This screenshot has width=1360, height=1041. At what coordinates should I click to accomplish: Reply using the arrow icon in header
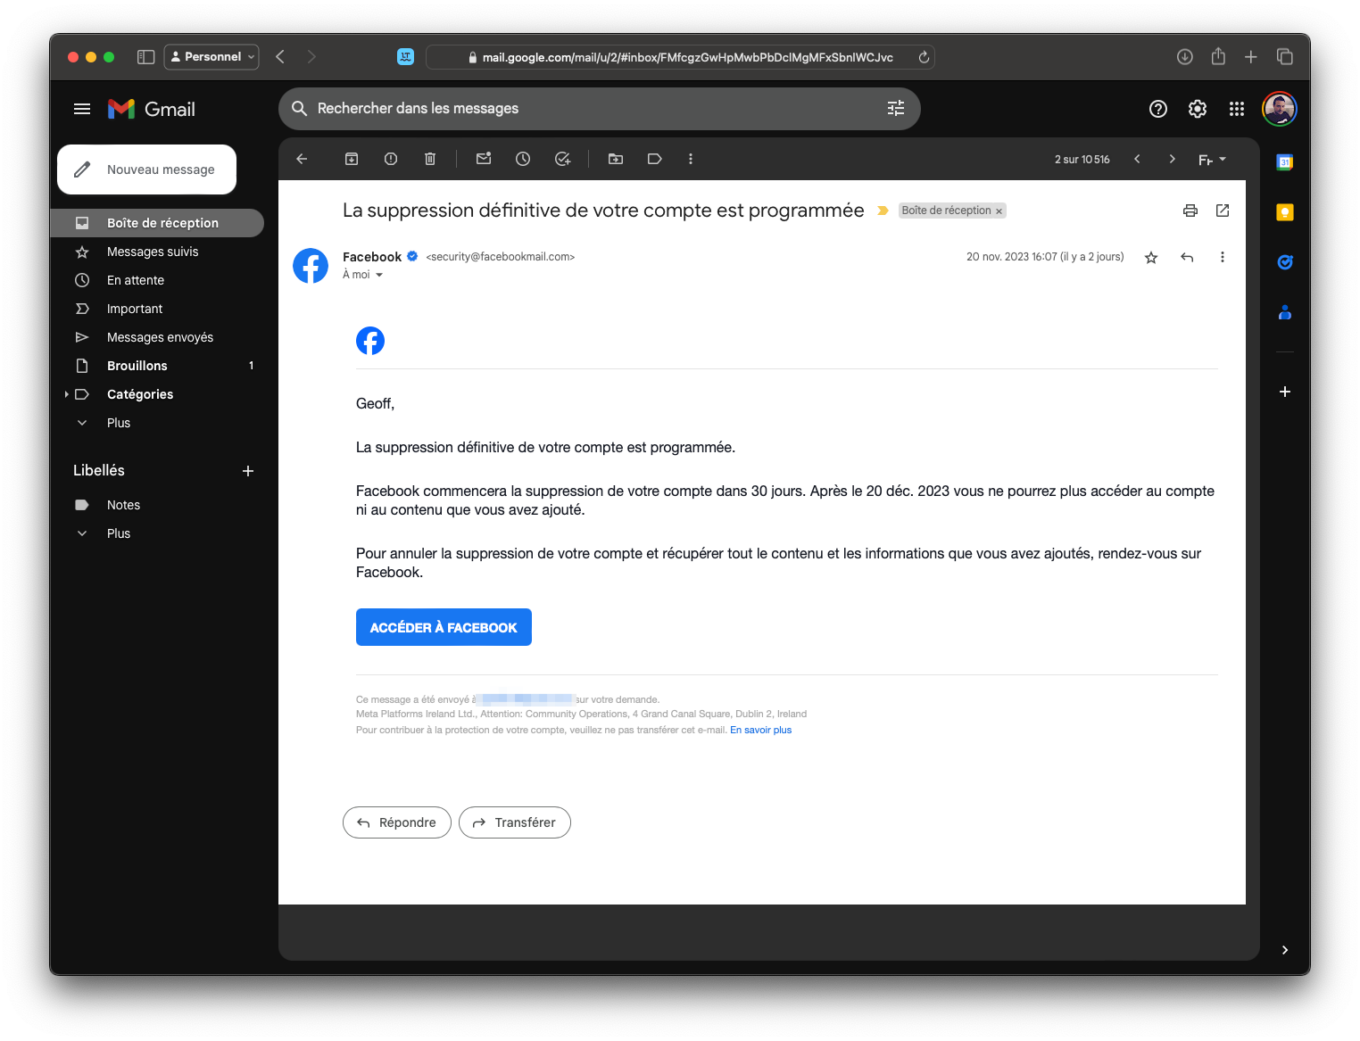(1187, 257)
